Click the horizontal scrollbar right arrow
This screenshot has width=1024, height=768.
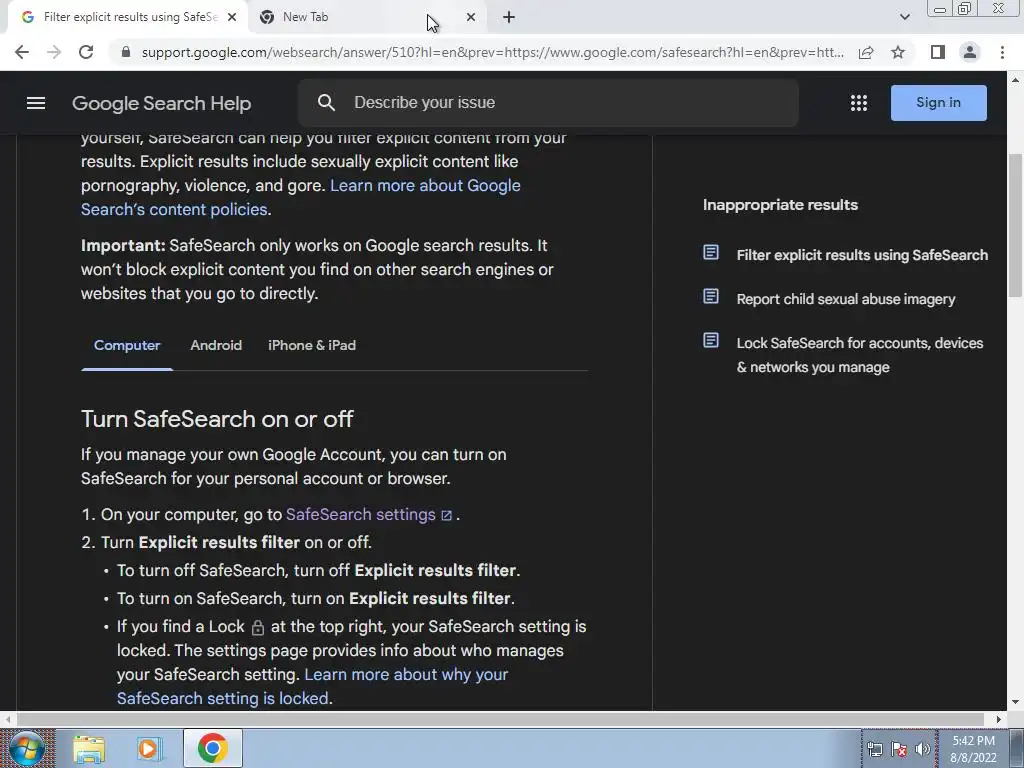(x=999, y=719)
